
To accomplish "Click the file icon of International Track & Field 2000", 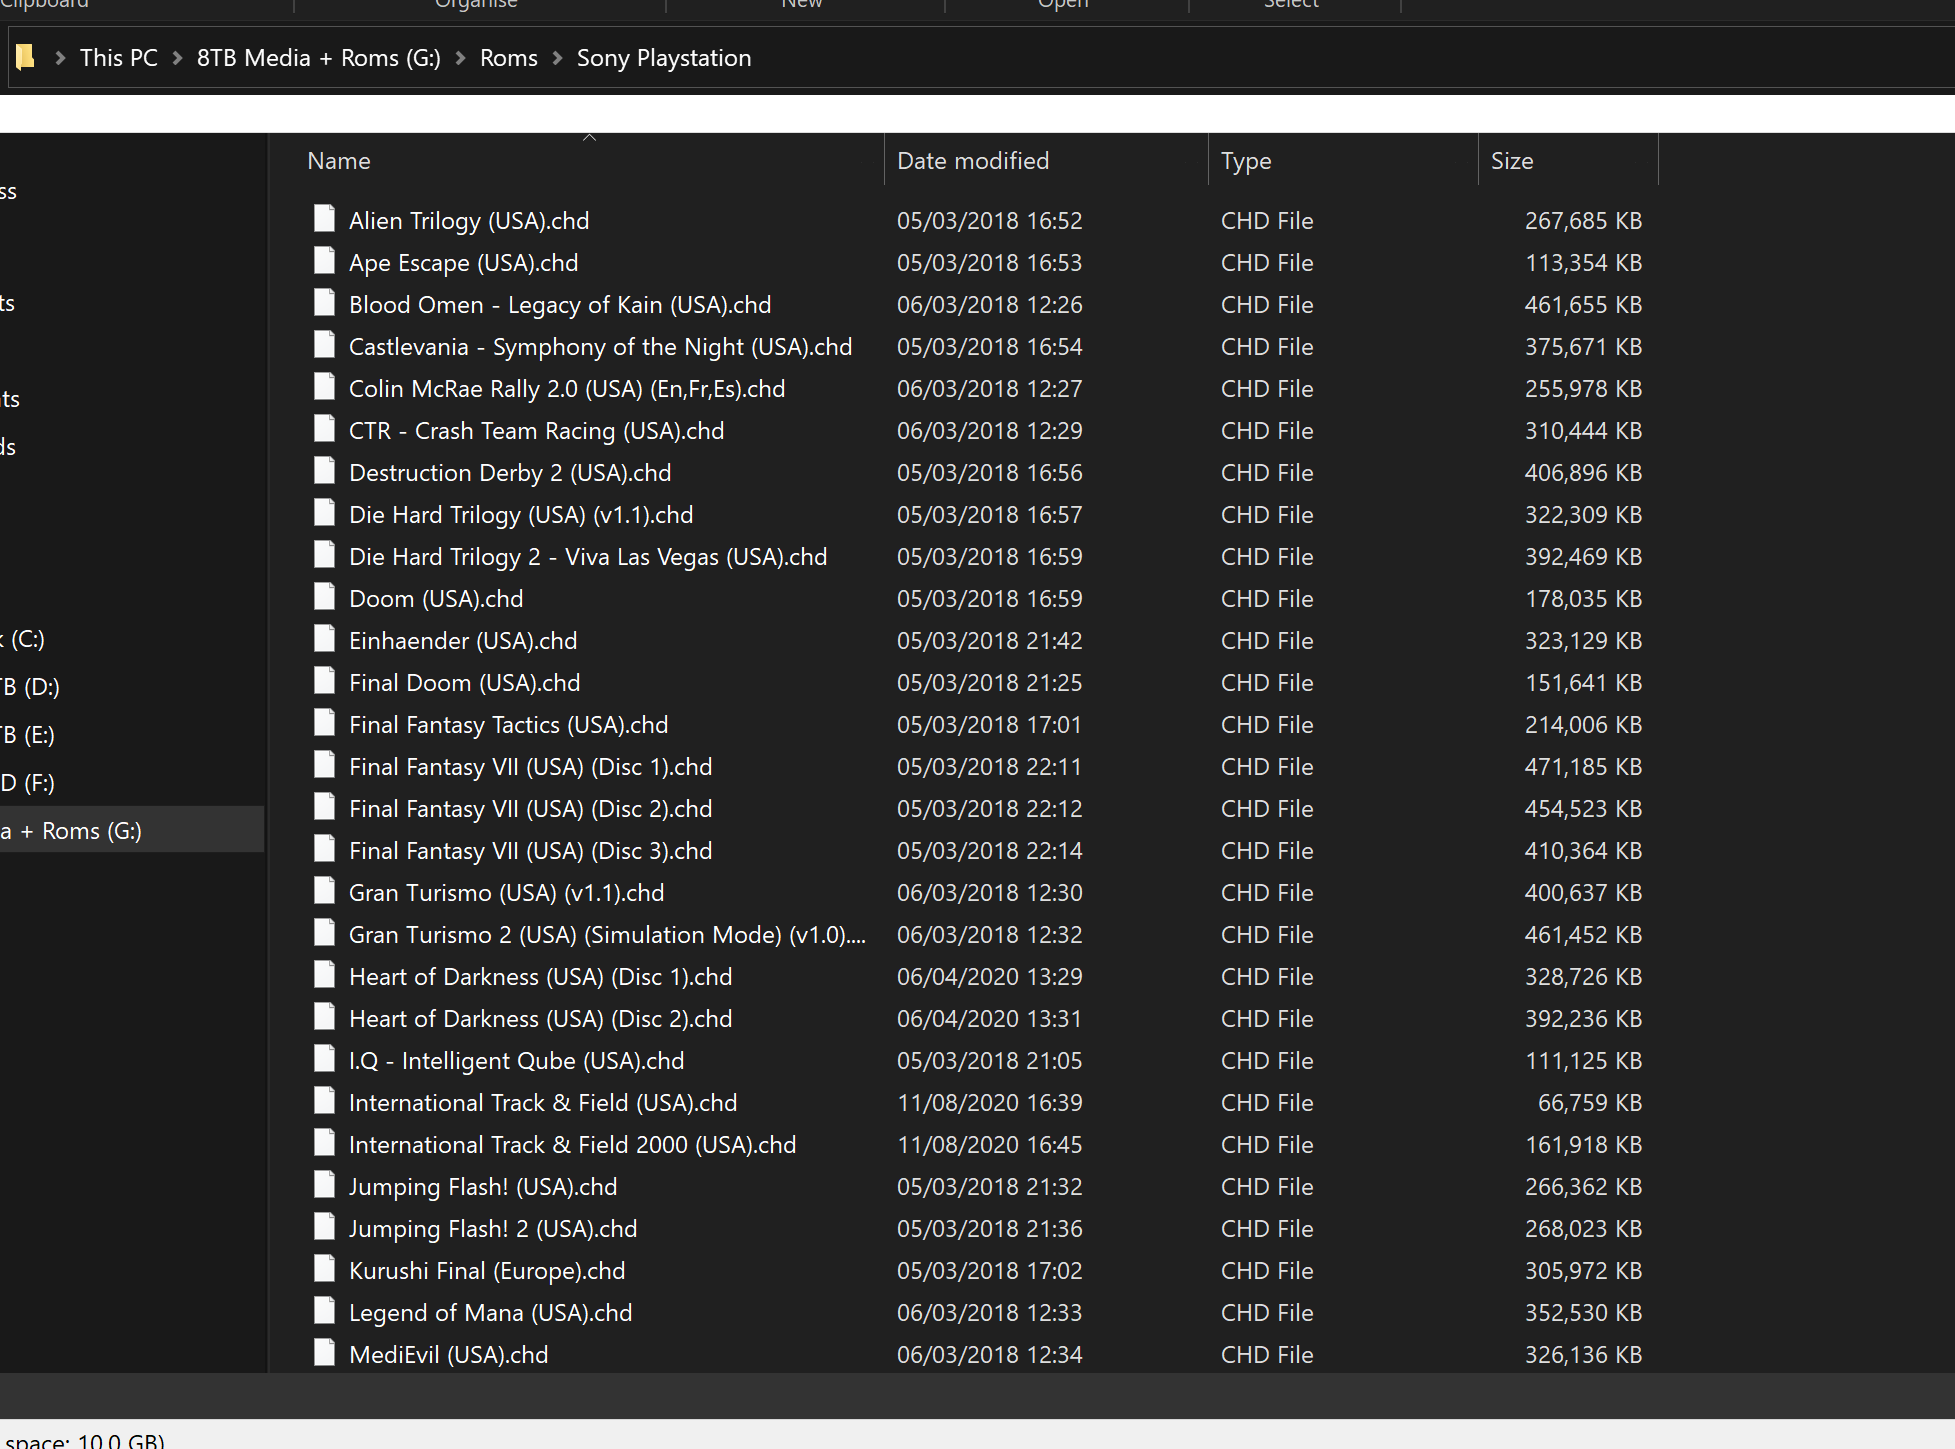I will 324,1143.
